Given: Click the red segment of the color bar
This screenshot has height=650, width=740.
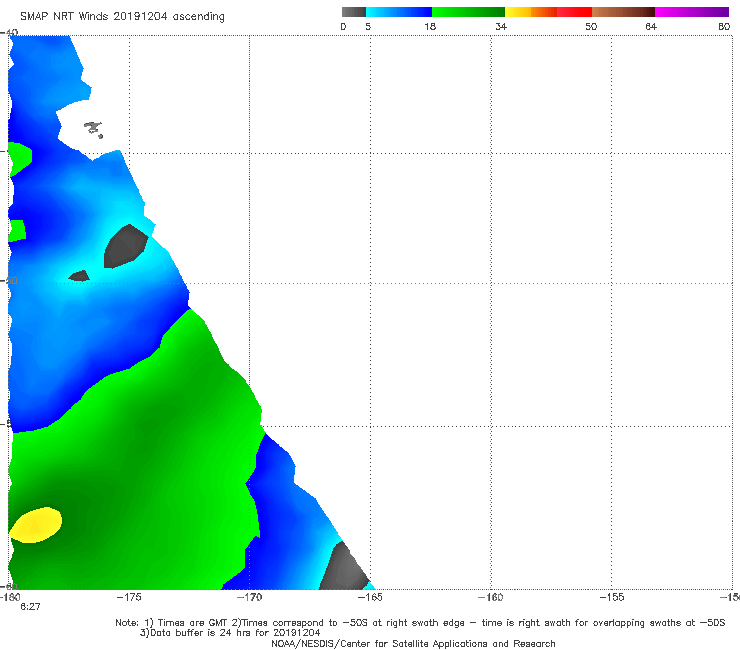Looking at the screenshot, I should 574,12.
